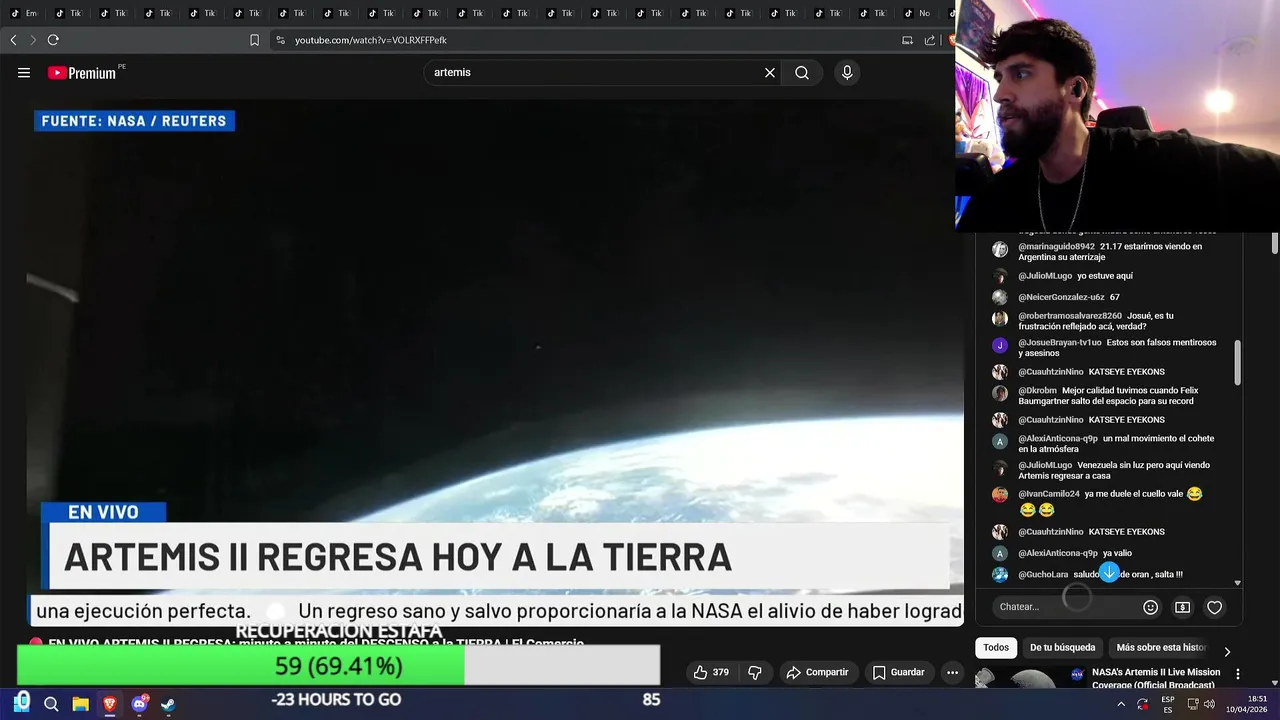Viewport: 1280px width, 720px height.
Task: Click the video title EN VIVO ARTEMIS II REGRESA
Action: (316, 644)
